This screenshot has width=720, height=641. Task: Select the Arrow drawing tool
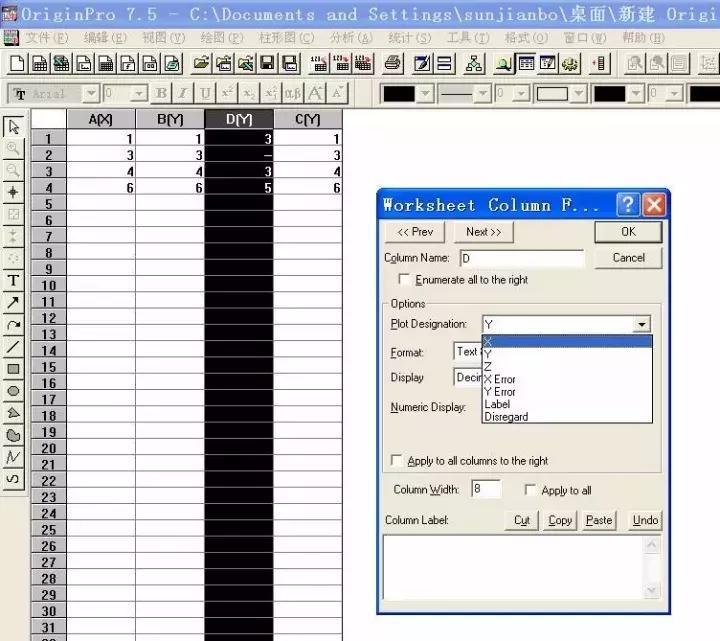pos(13,302)
